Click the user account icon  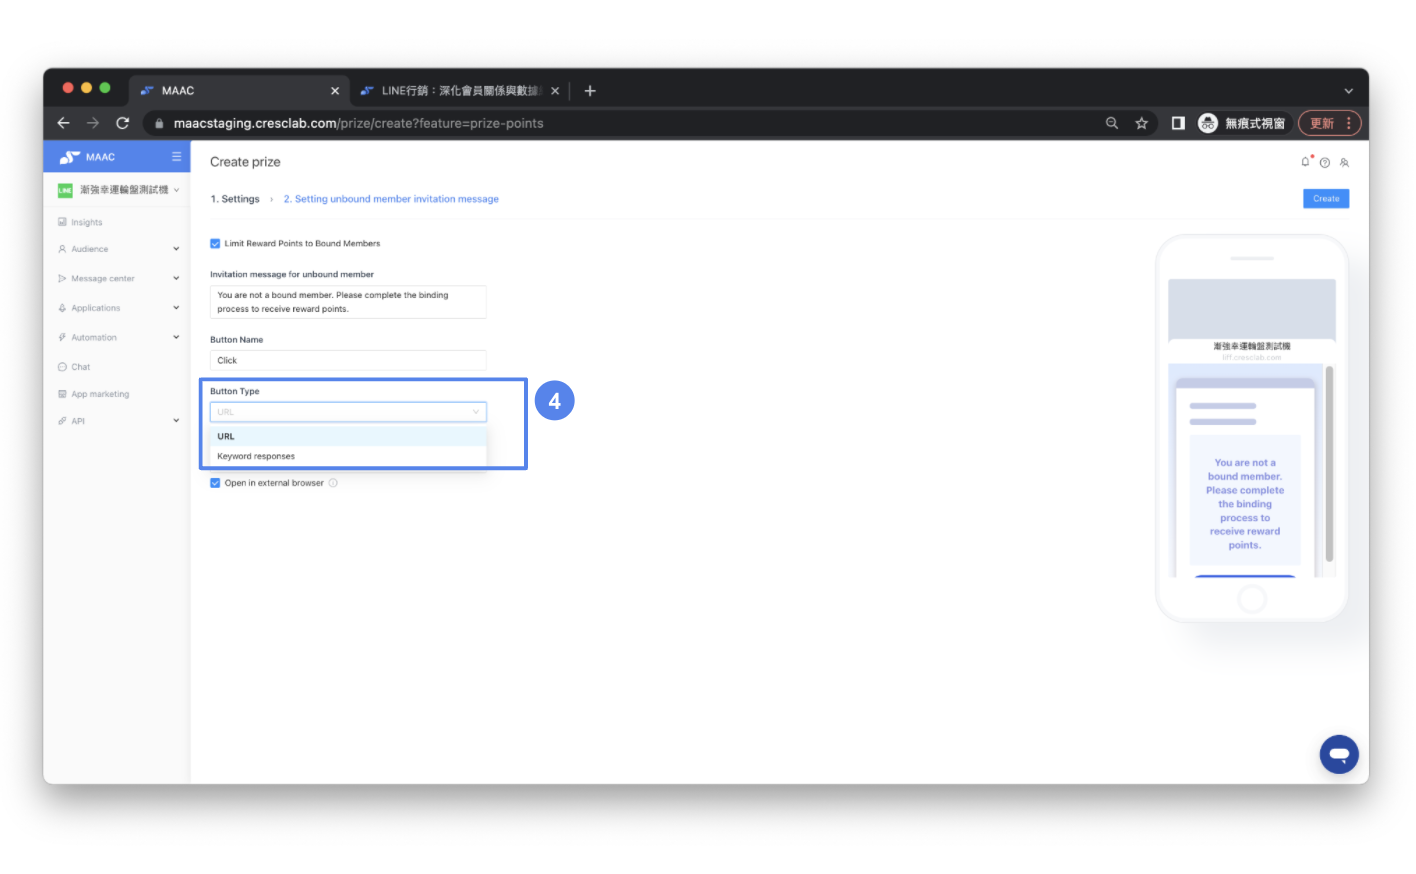tap(1344, 163)
